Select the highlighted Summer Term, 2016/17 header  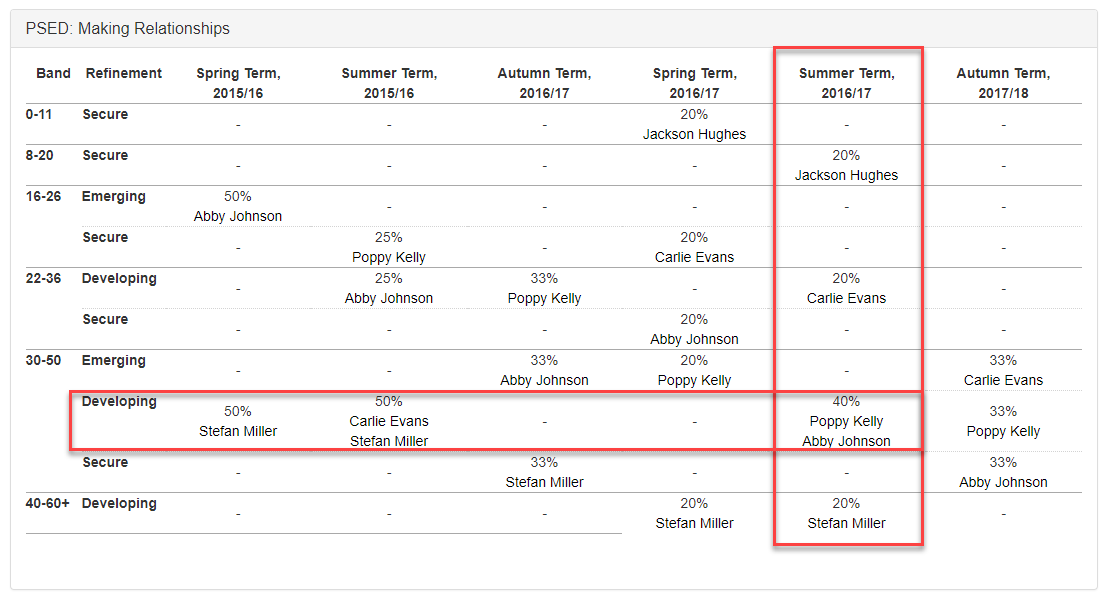(x=846, y=83)
